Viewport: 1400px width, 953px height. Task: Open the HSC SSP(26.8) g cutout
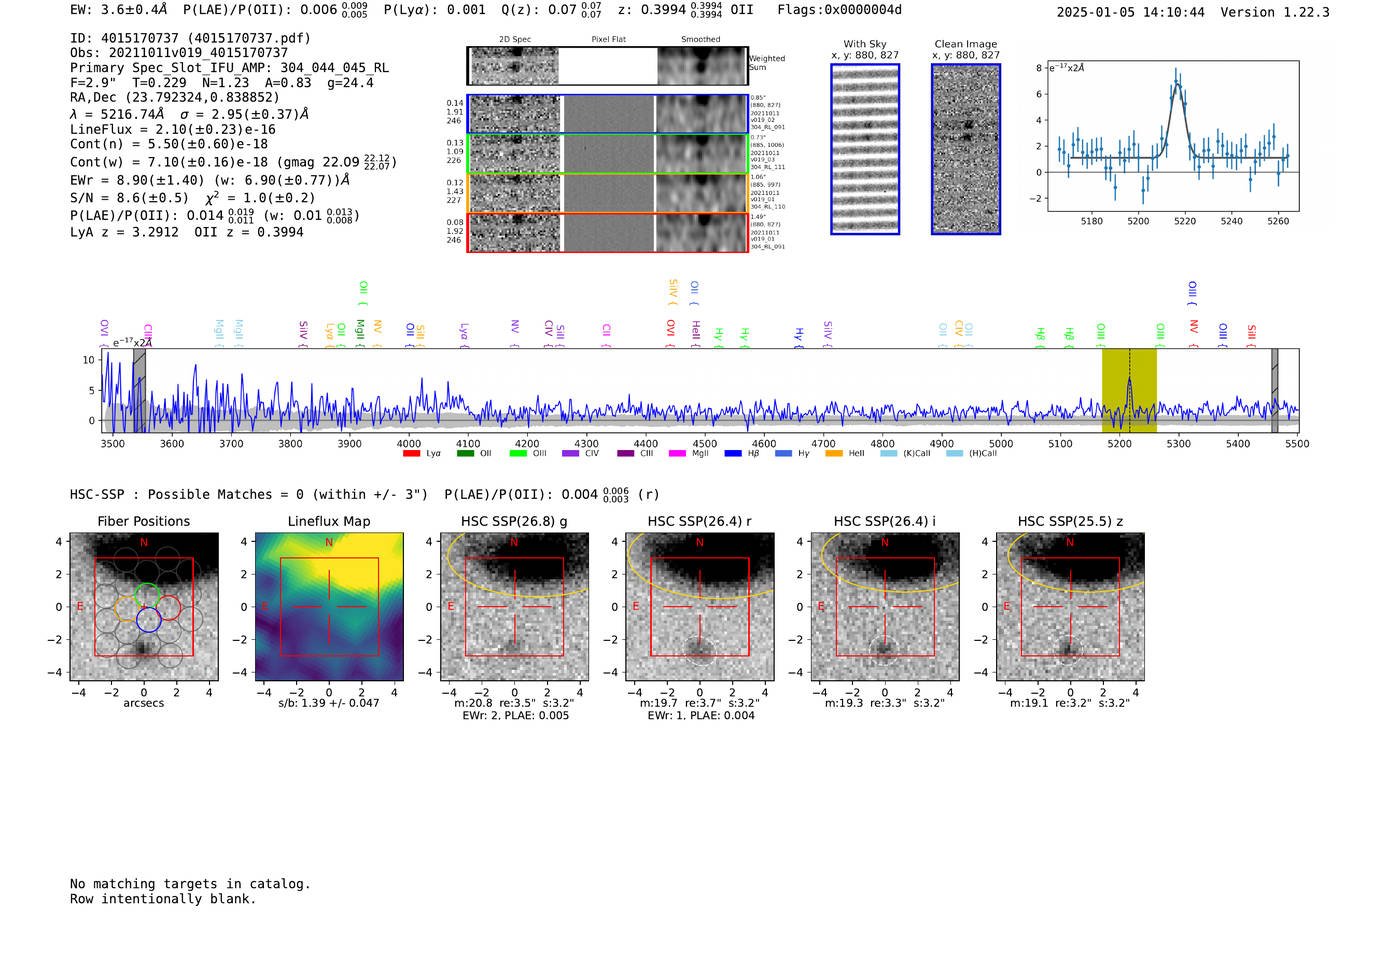click(514, 607)
